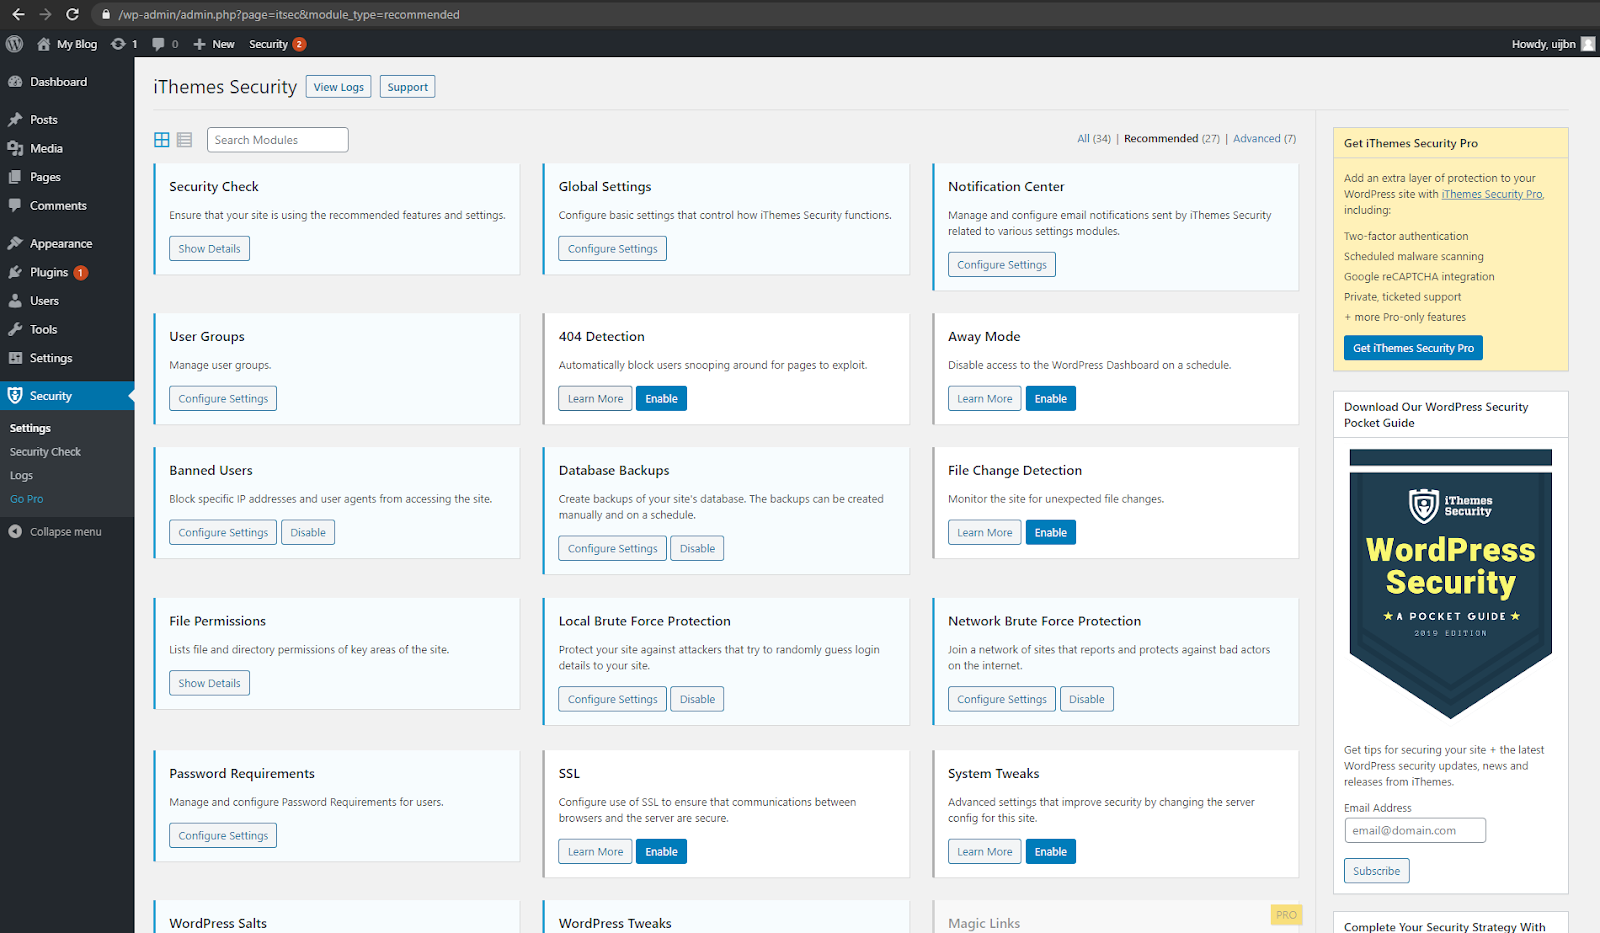Show Details for Security Check
The image size is (1600, 933).
pos(209,249)
